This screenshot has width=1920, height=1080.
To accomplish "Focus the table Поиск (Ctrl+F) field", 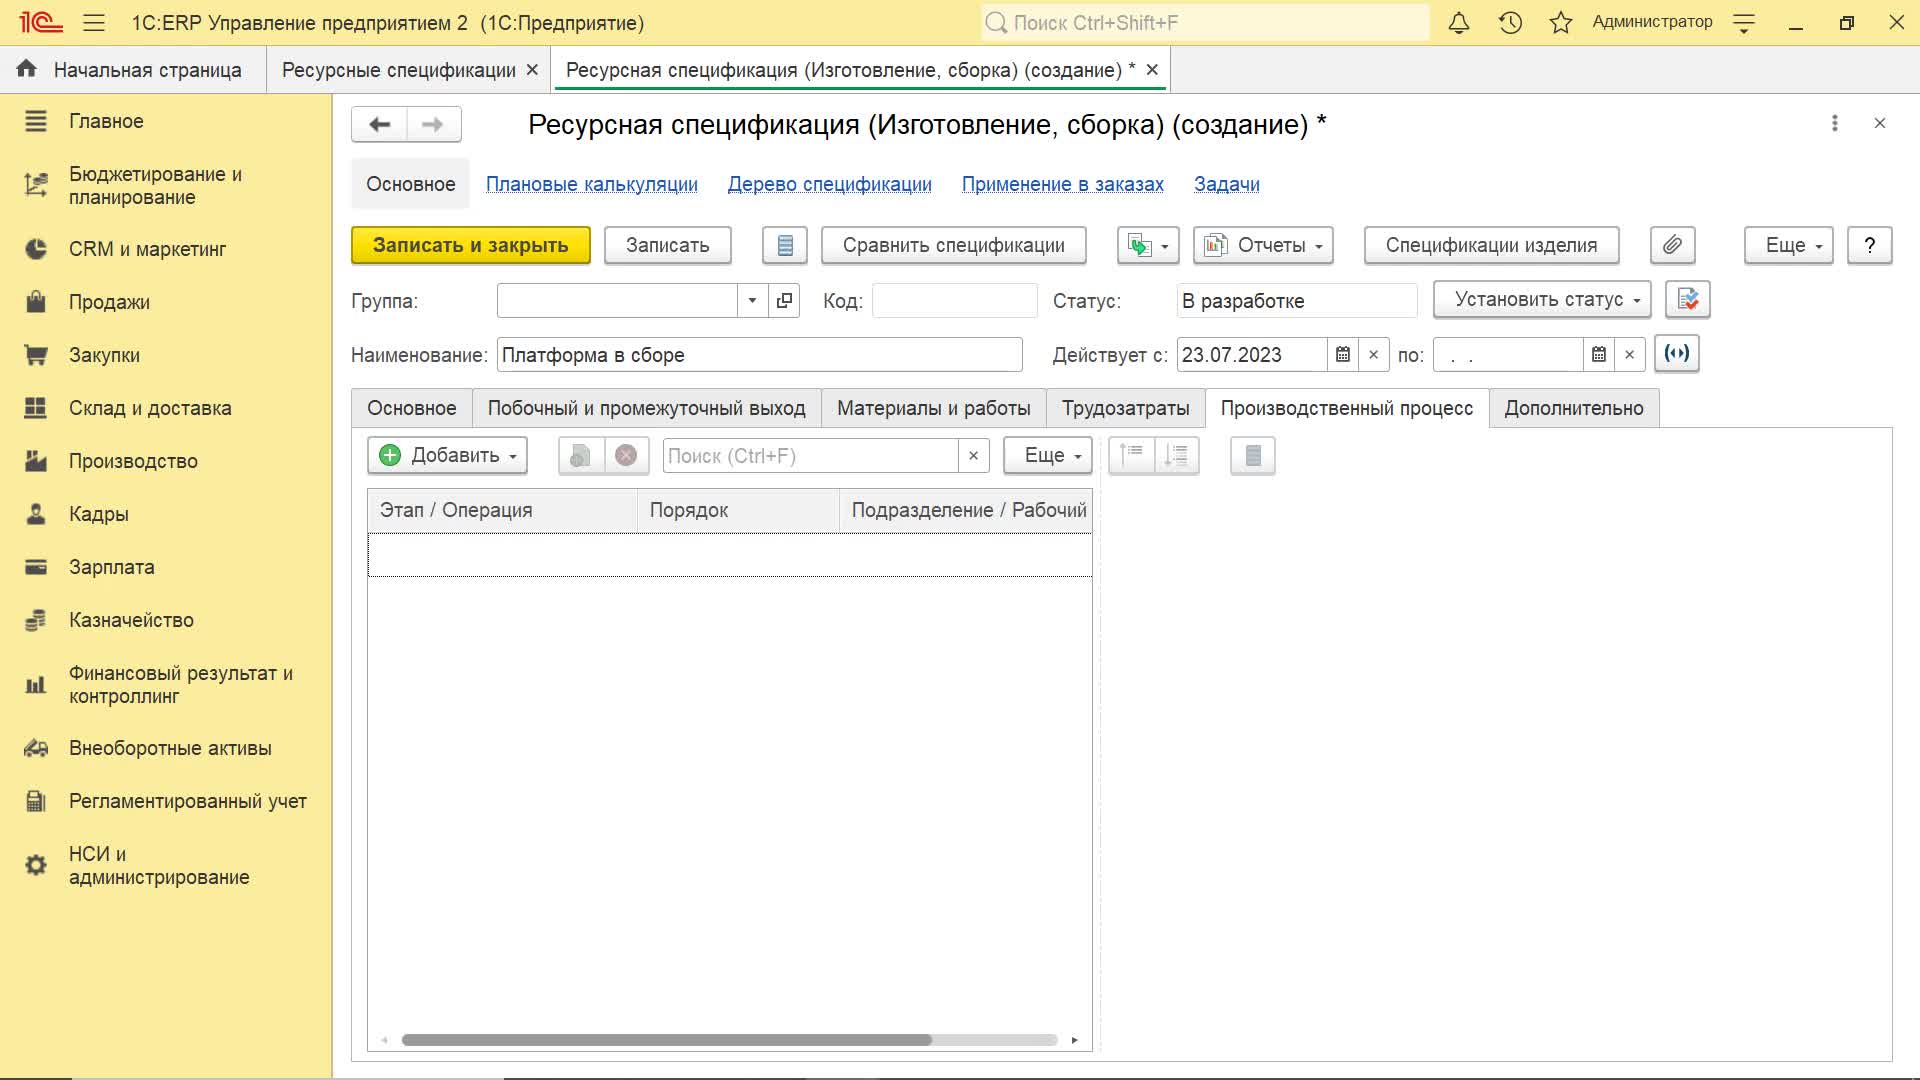I will (x=810, y=456).
